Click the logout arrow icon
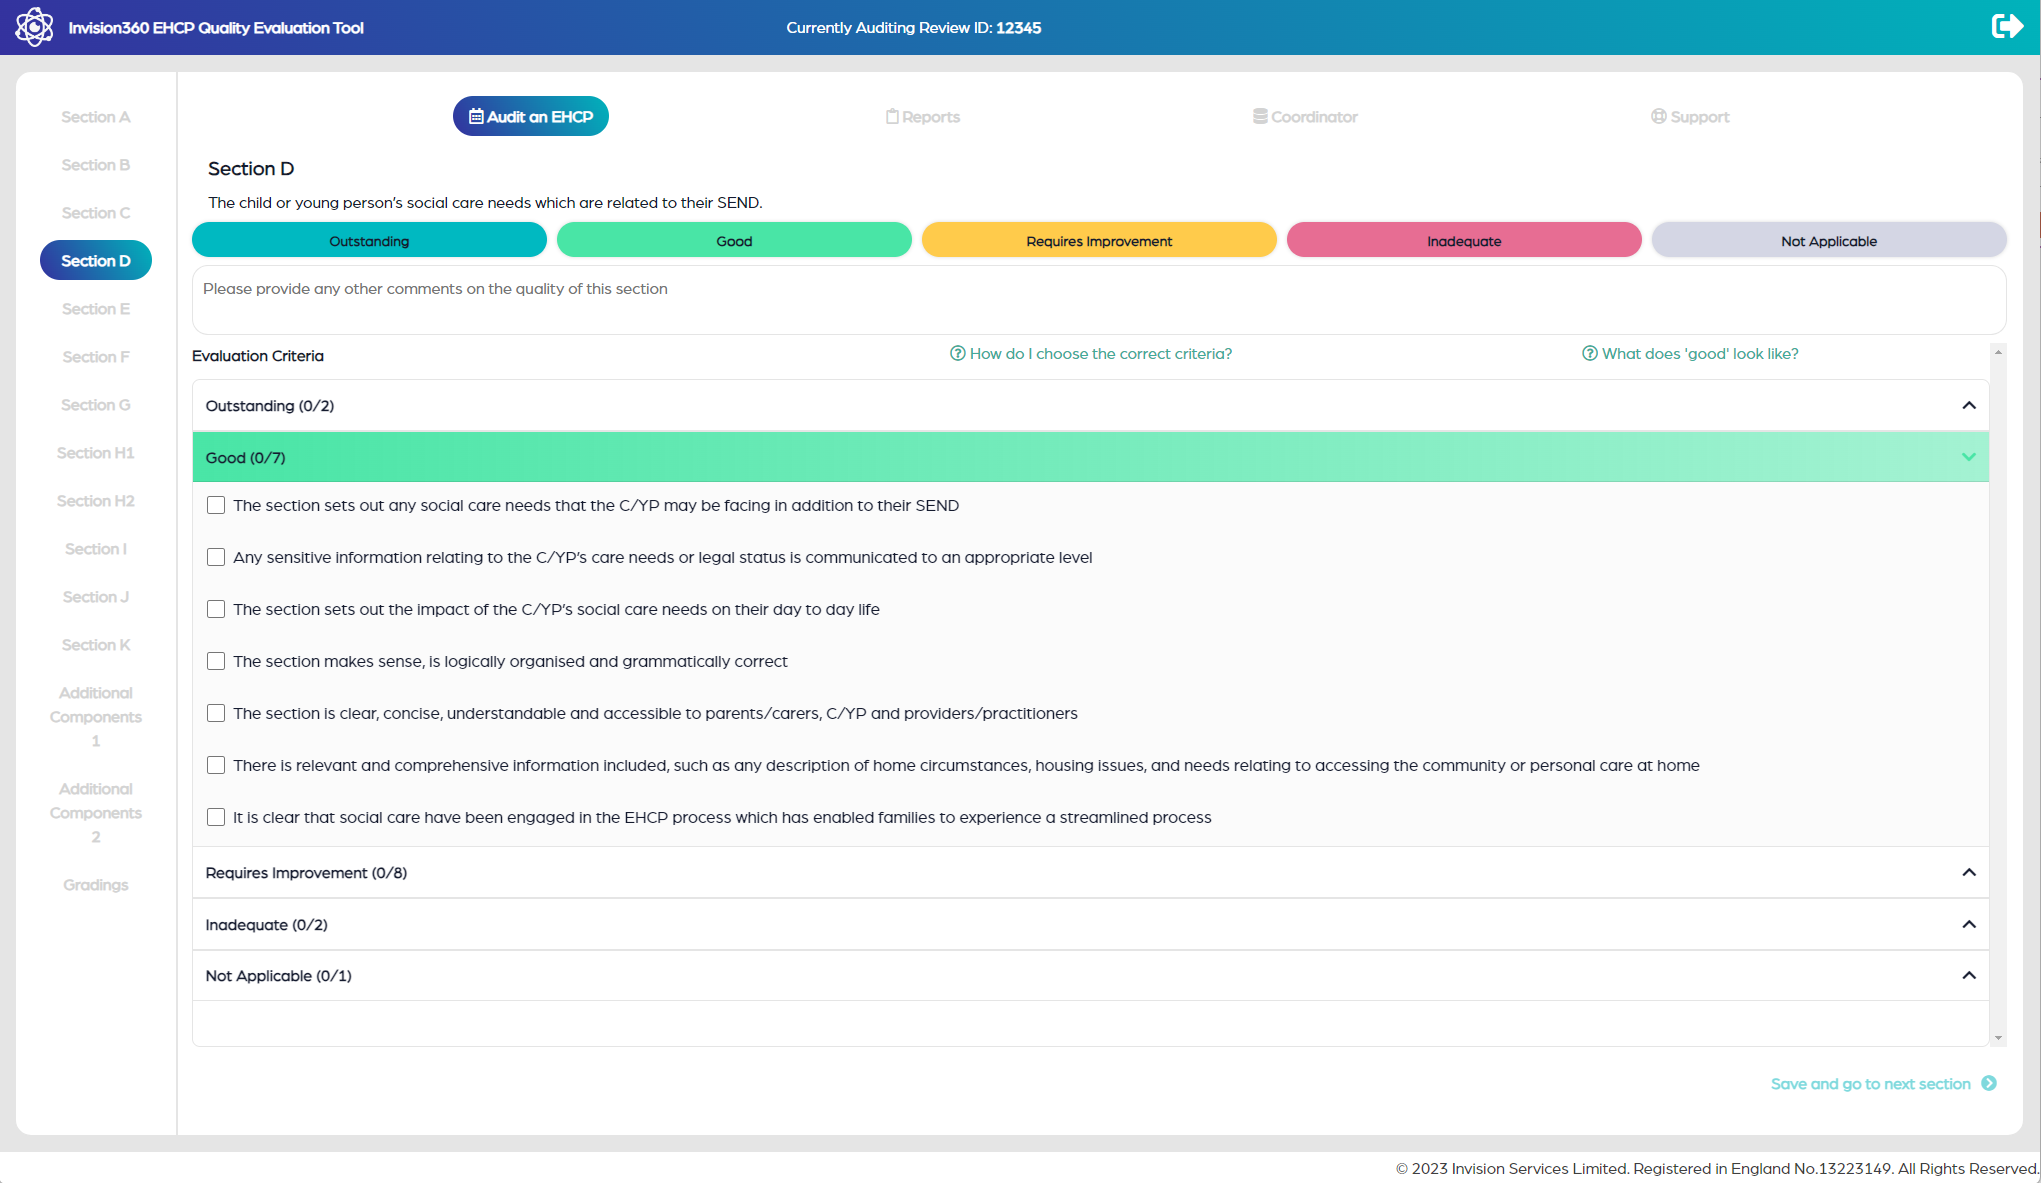Viewport: 2041px width, 1183px height. coord(2006,26)
